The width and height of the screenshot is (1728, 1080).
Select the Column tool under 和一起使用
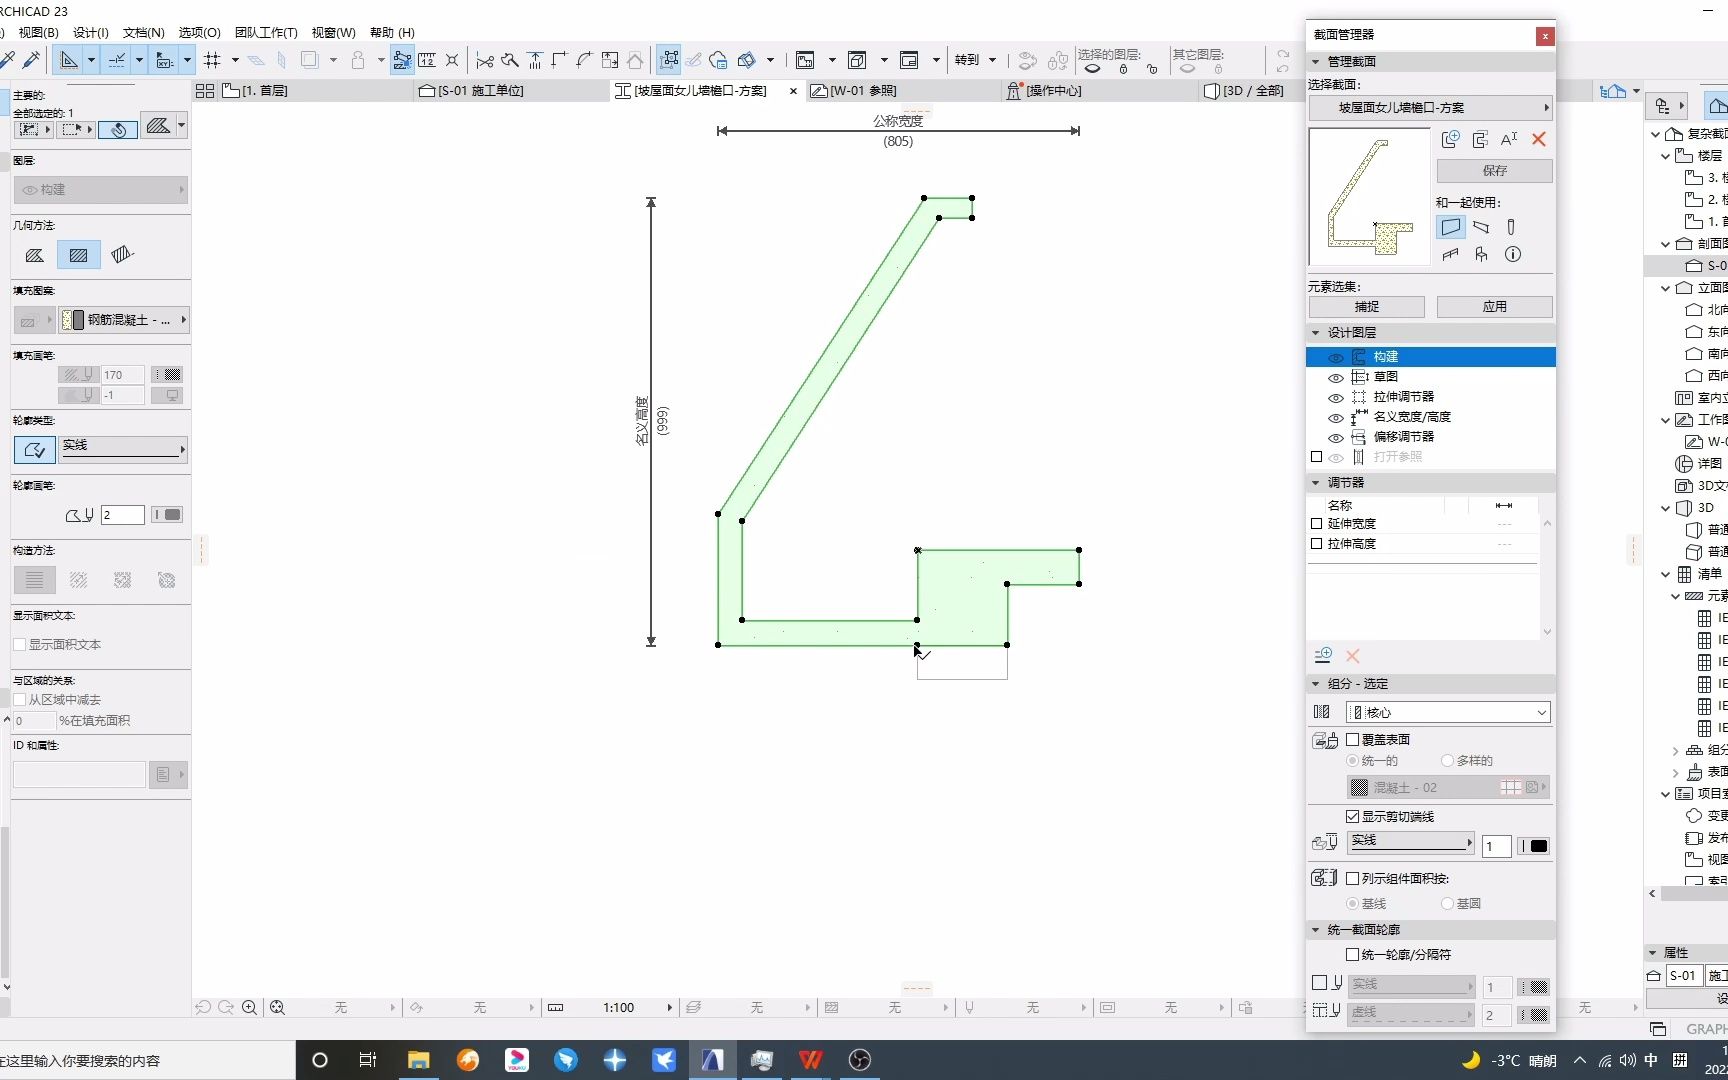pos(1512,227)
